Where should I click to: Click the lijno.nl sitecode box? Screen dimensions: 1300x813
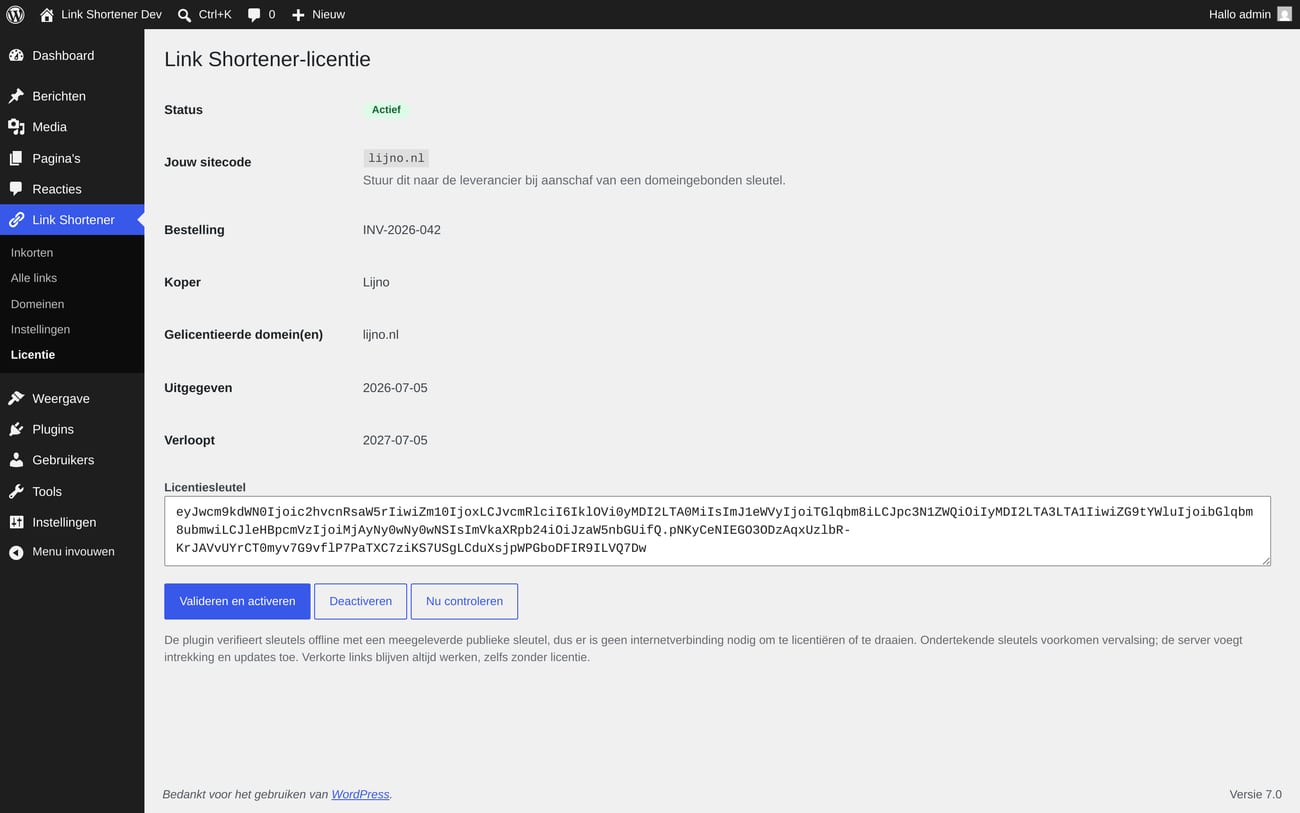coord(396,158)
